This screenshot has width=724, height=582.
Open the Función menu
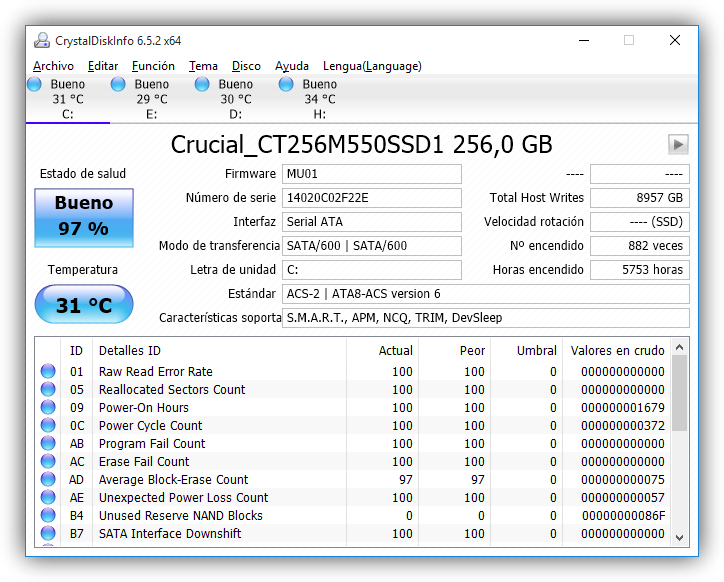click(x=153, y=66)
